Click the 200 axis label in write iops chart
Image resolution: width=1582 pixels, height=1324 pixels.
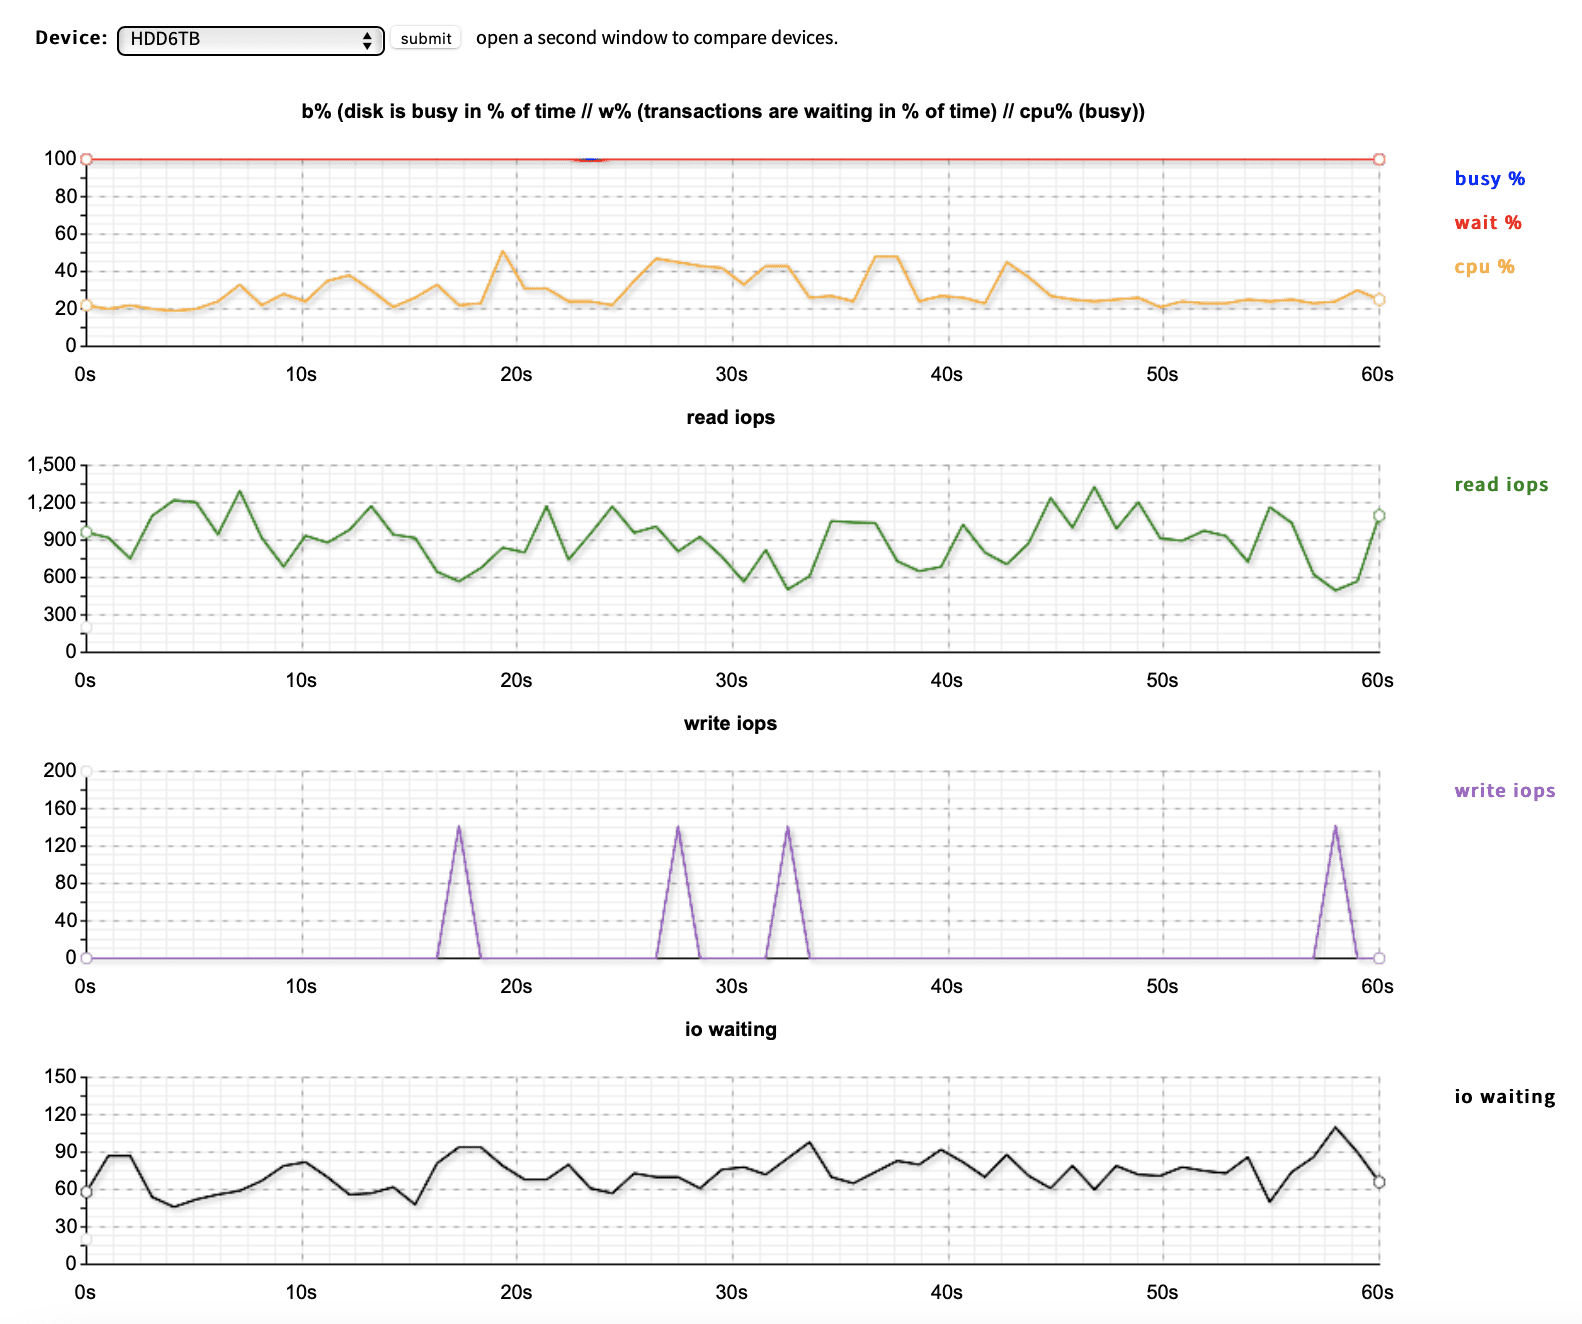click(x=60, y=771)
